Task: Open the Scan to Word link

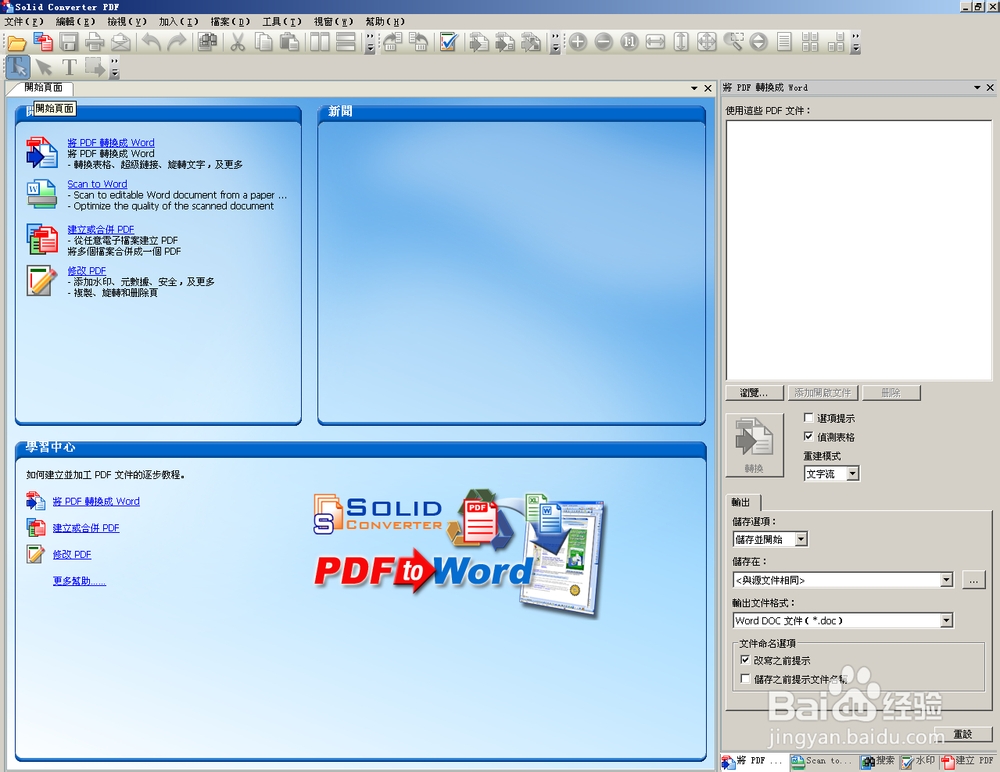Action: (x=97, y=184)
